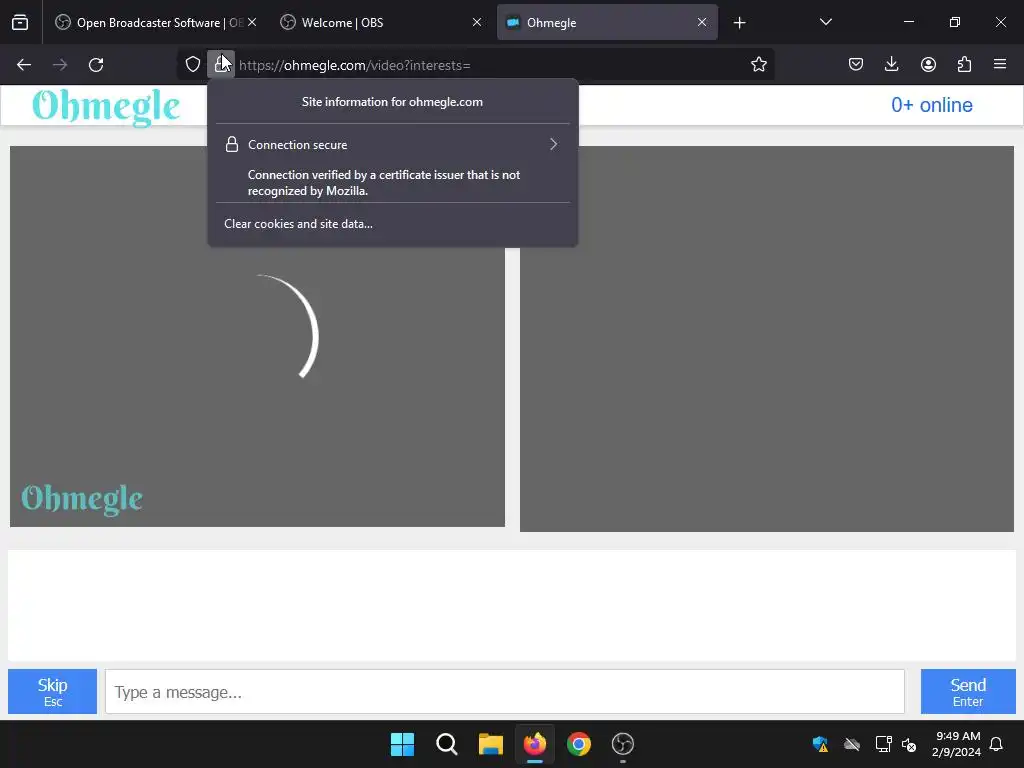Screen dimensions: 1024x768
Task: Bookmark this page with star icon
Action: (x=758, y=65)
